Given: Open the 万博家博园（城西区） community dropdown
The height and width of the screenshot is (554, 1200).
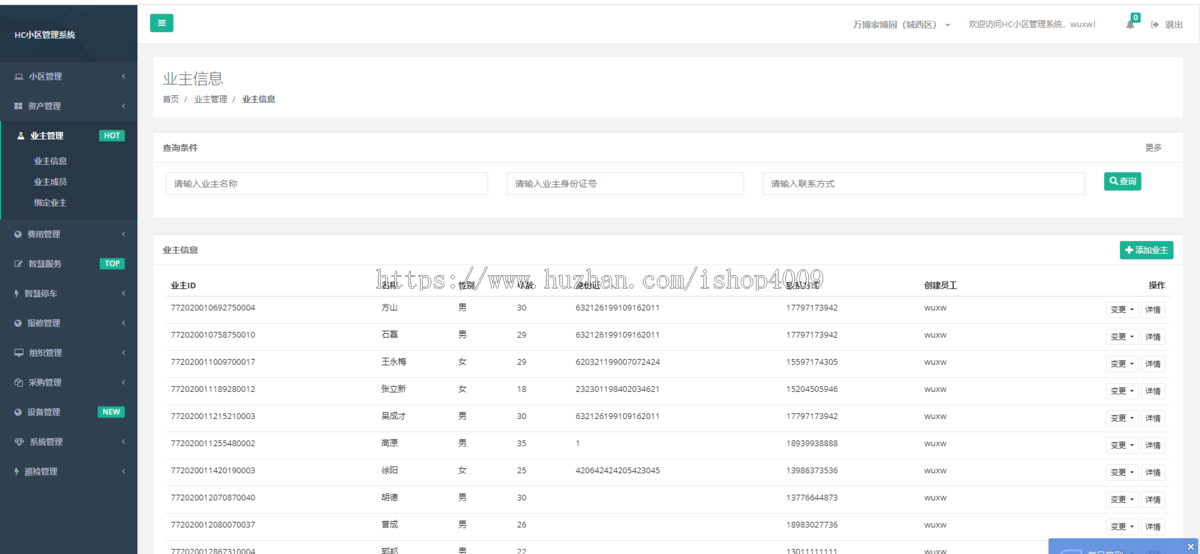Looking at the screenshot, I should pos(901,24).
